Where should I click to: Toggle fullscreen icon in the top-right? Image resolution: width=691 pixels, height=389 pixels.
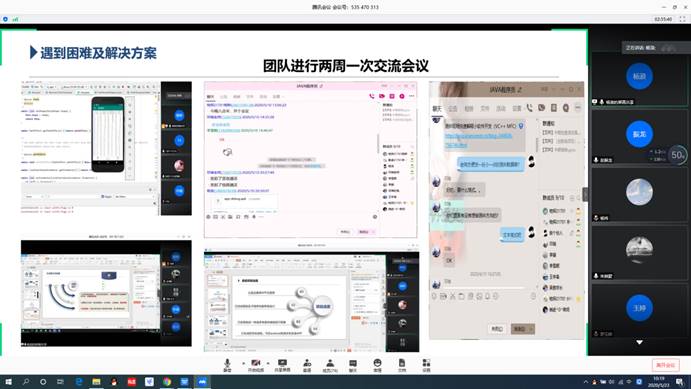tap(682, 19)
